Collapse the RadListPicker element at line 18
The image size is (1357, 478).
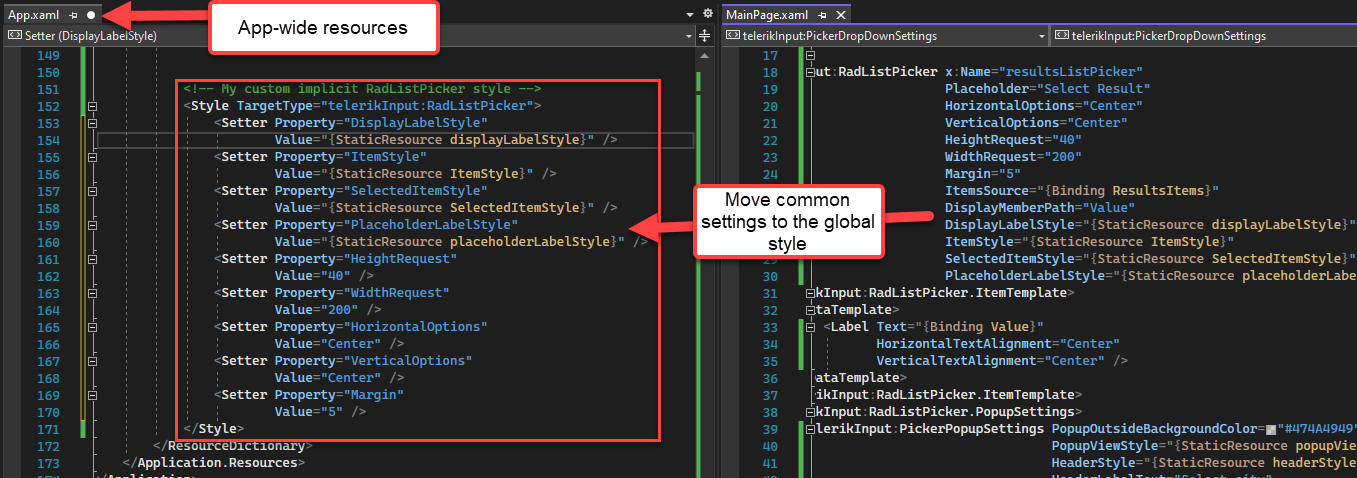[x=810, y=72]
